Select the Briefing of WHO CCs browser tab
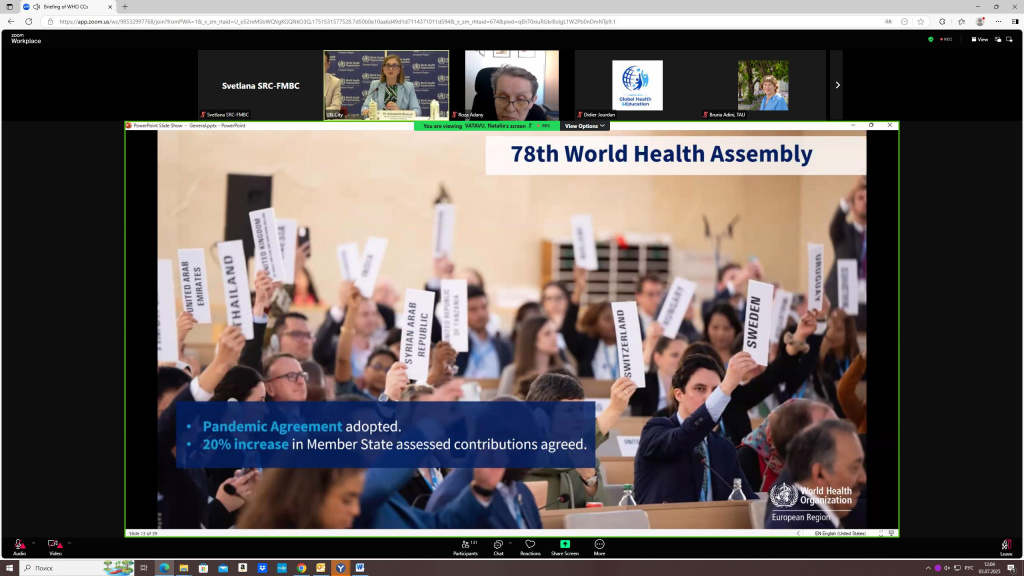 [67, 6]
